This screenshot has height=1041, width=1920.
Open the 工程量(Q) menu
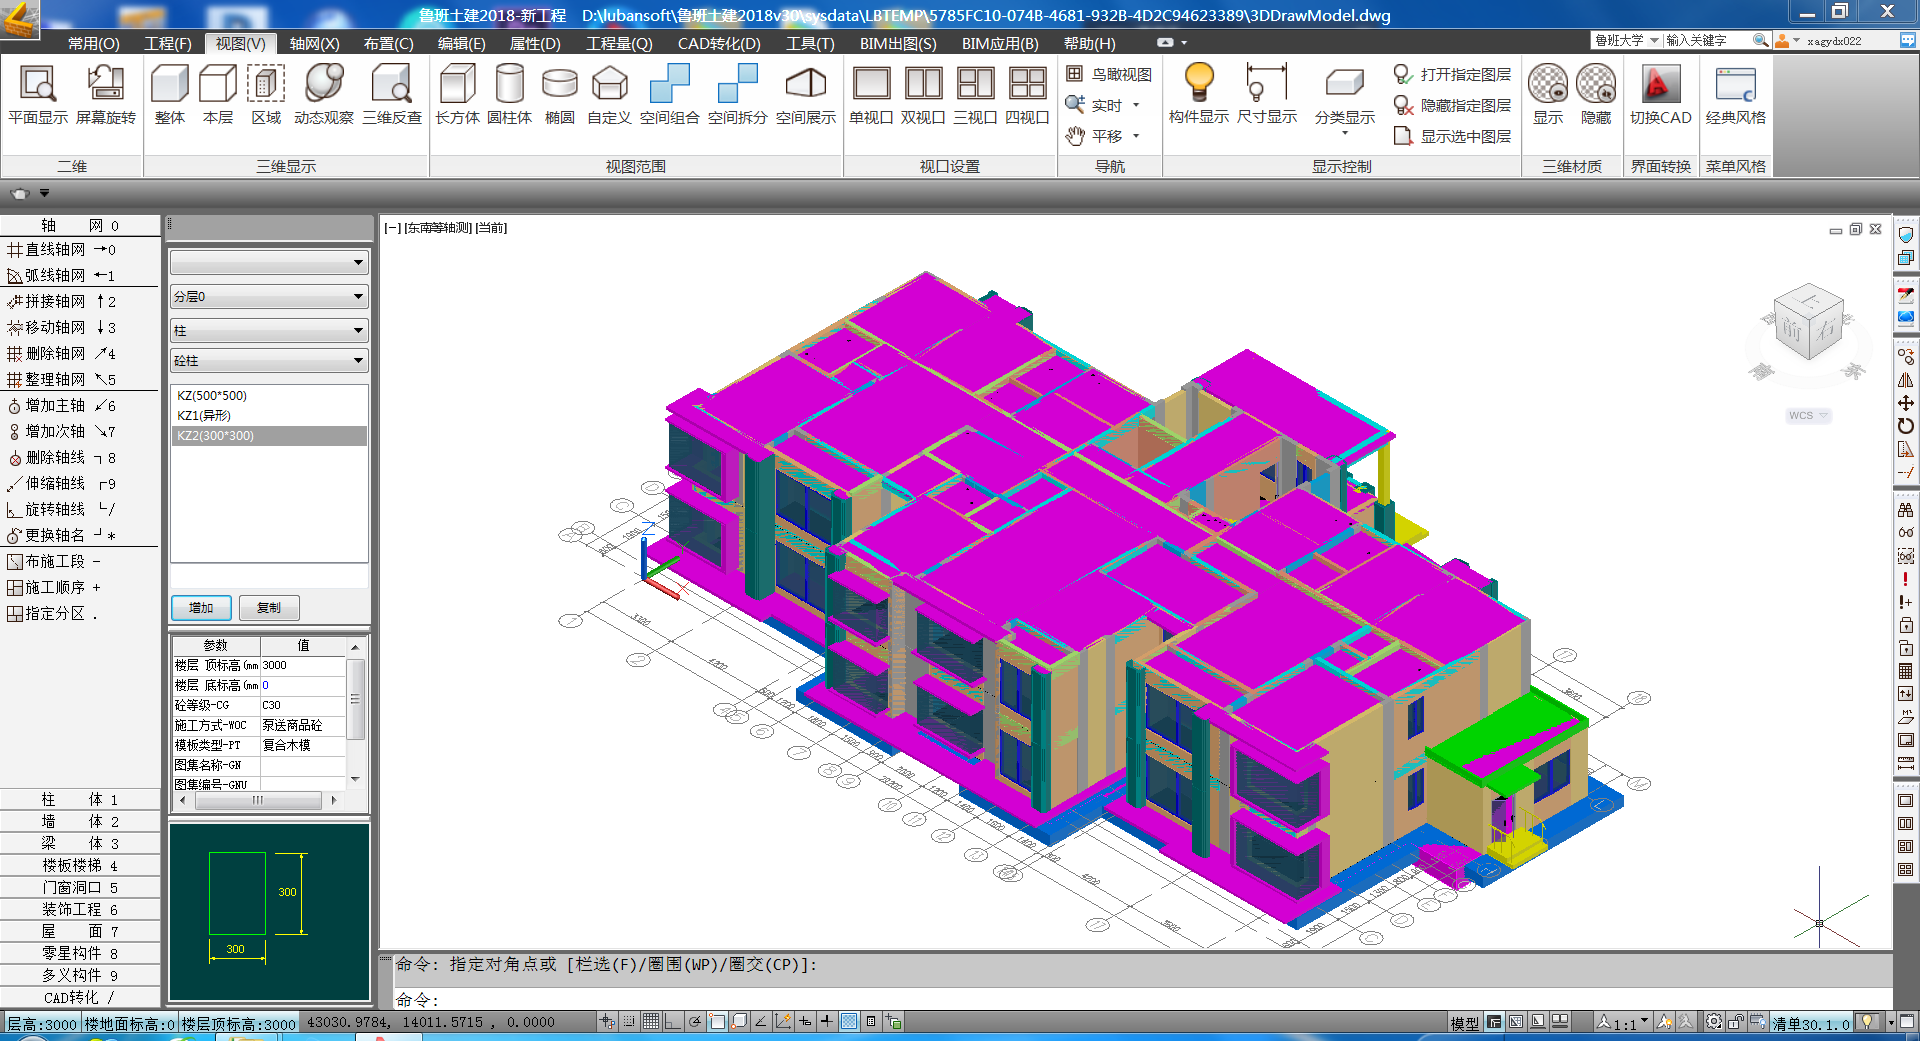coord(618,44)
